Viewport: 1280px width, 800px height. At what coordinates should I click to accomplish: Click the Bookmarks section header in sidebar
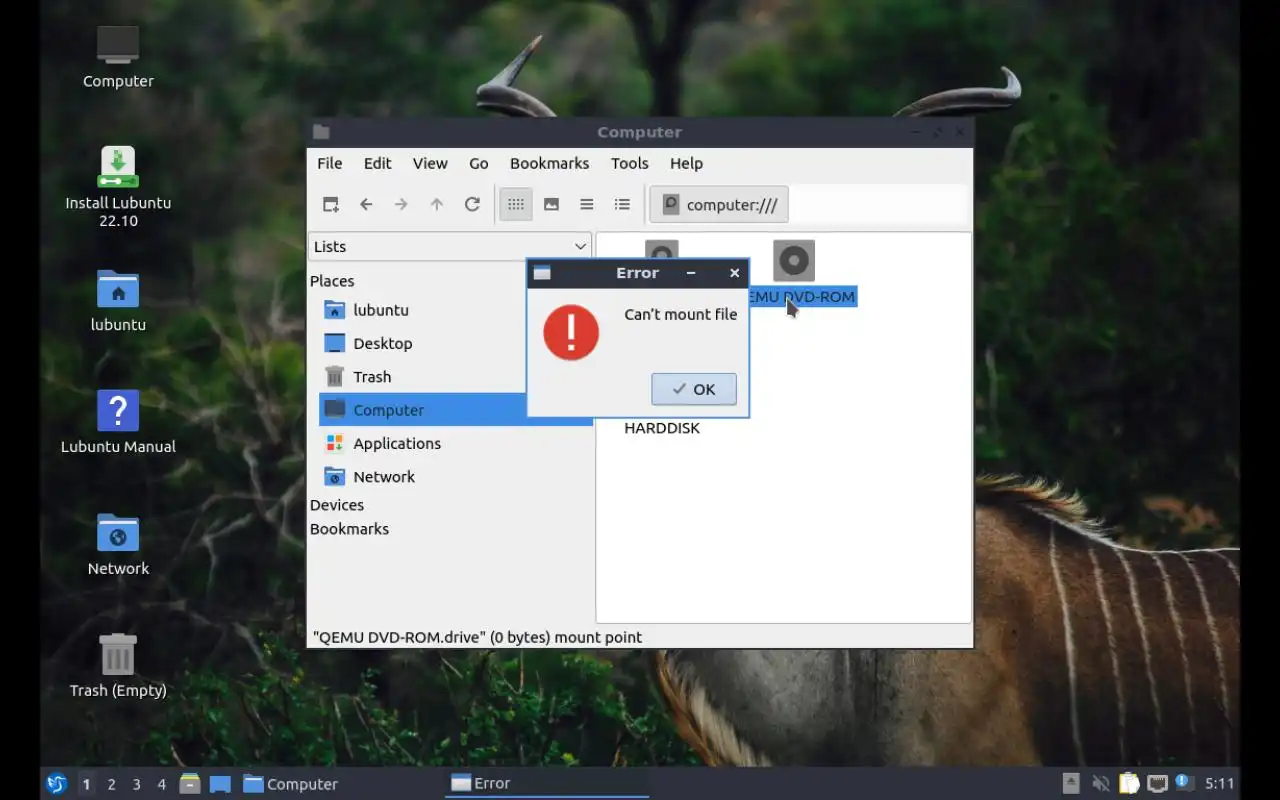tap(349, 529)
